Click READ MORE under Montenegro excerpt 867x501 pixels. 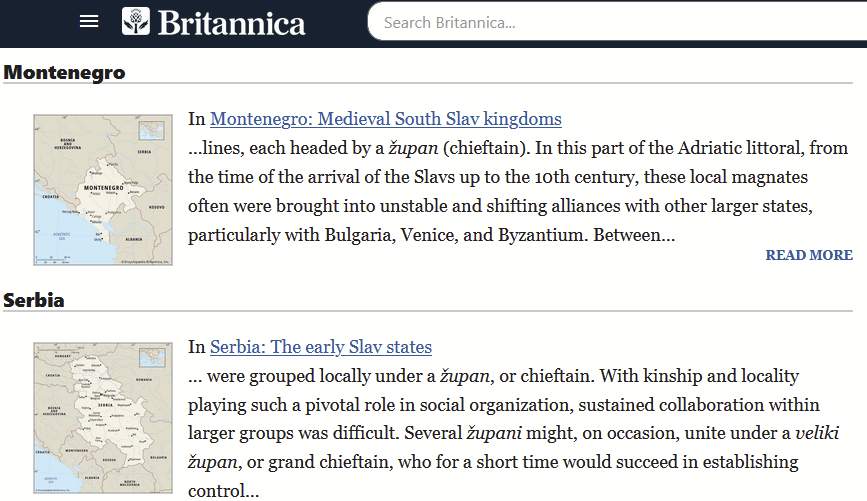(808, 255)
